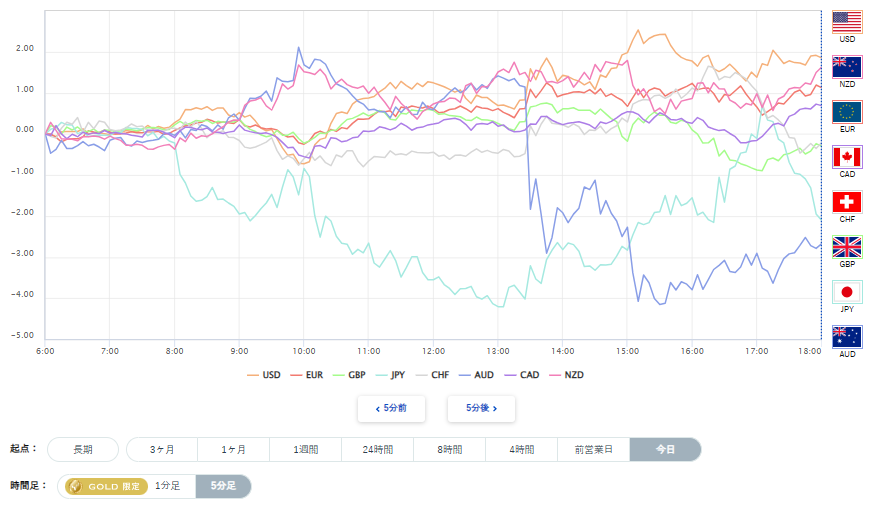Click the NZD New Zealand flag icon
This screenshot has width=874, height=509.
pyautogui.click(x=847, y=67)
